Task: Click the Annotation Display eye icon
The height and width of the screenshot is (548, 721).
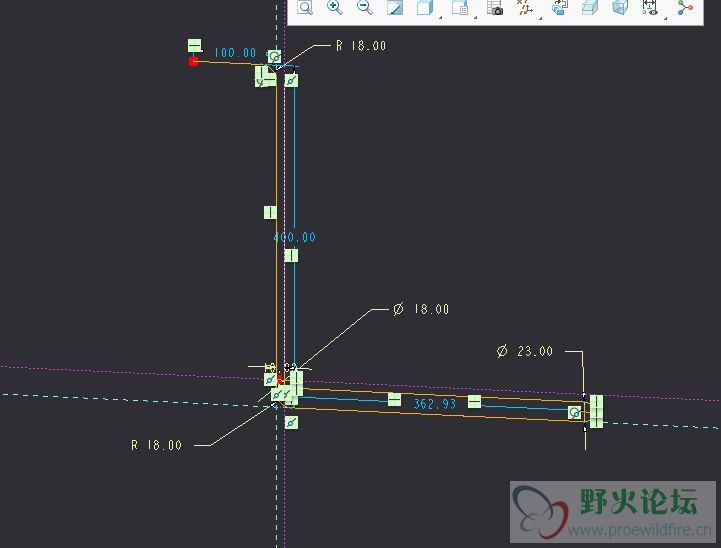Action: pos(650,7)
